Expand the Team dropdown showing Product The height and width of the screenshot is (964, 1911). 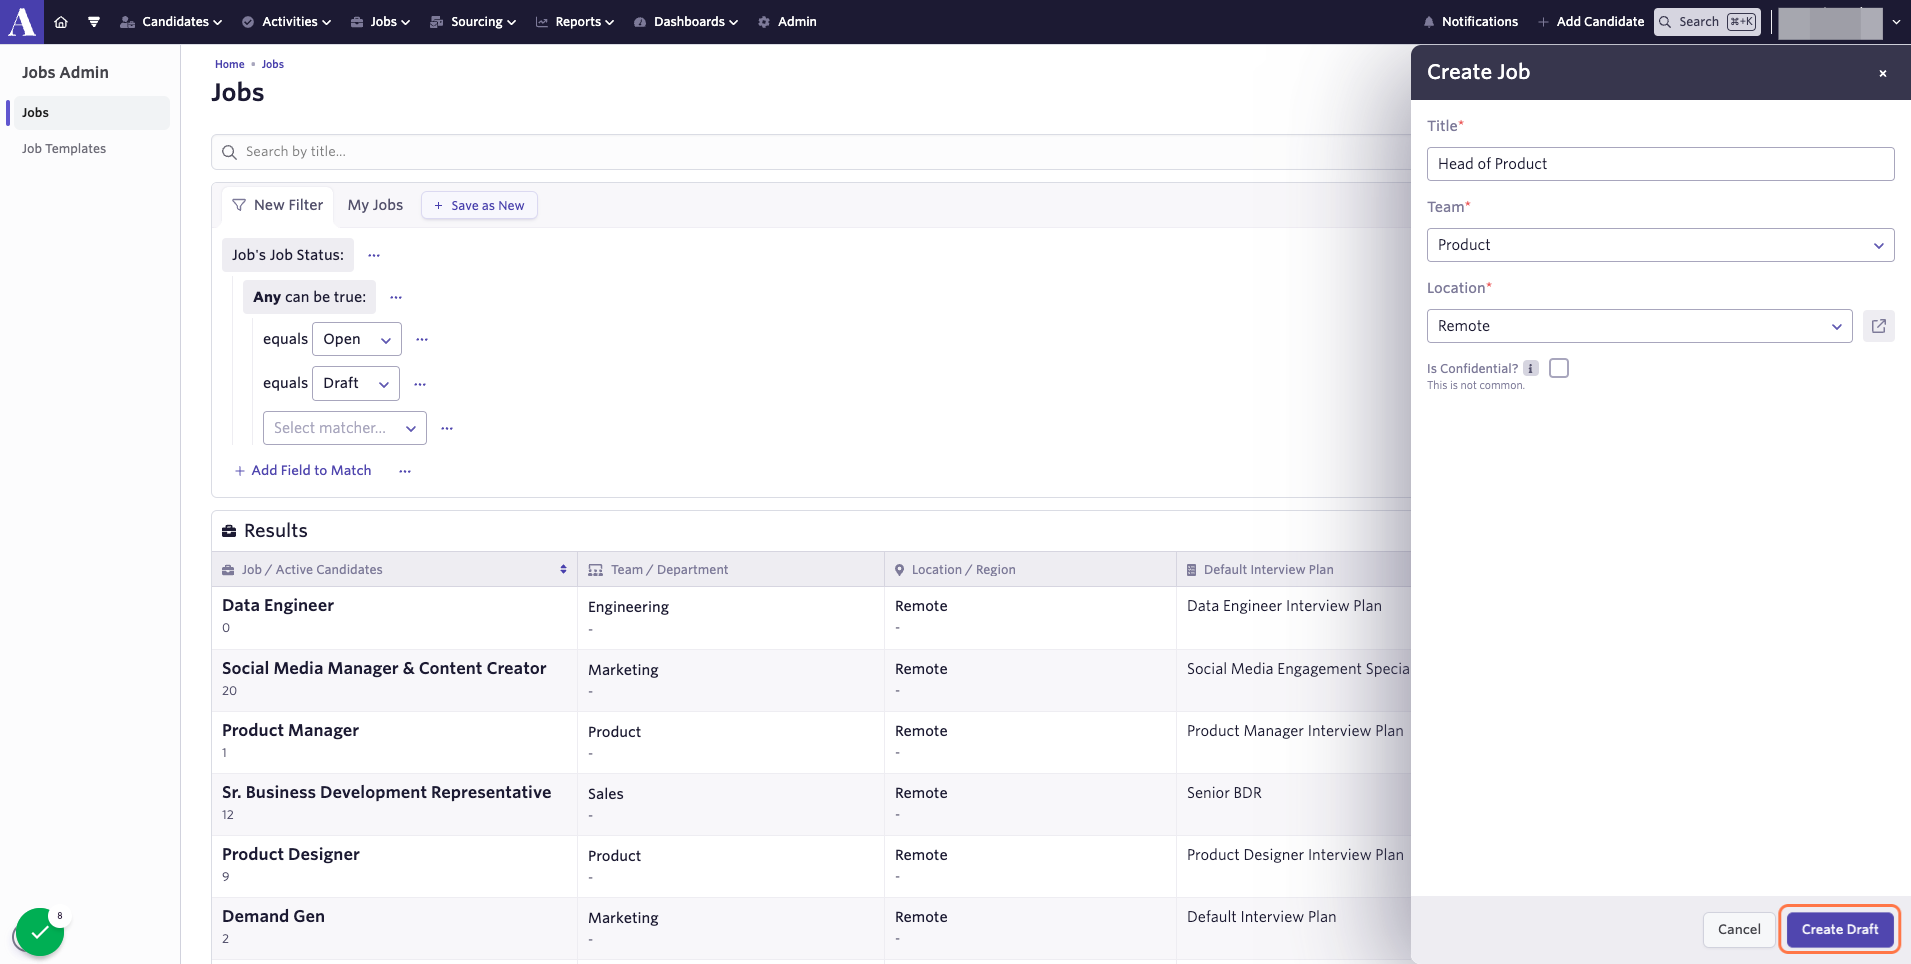(1660, 245)
